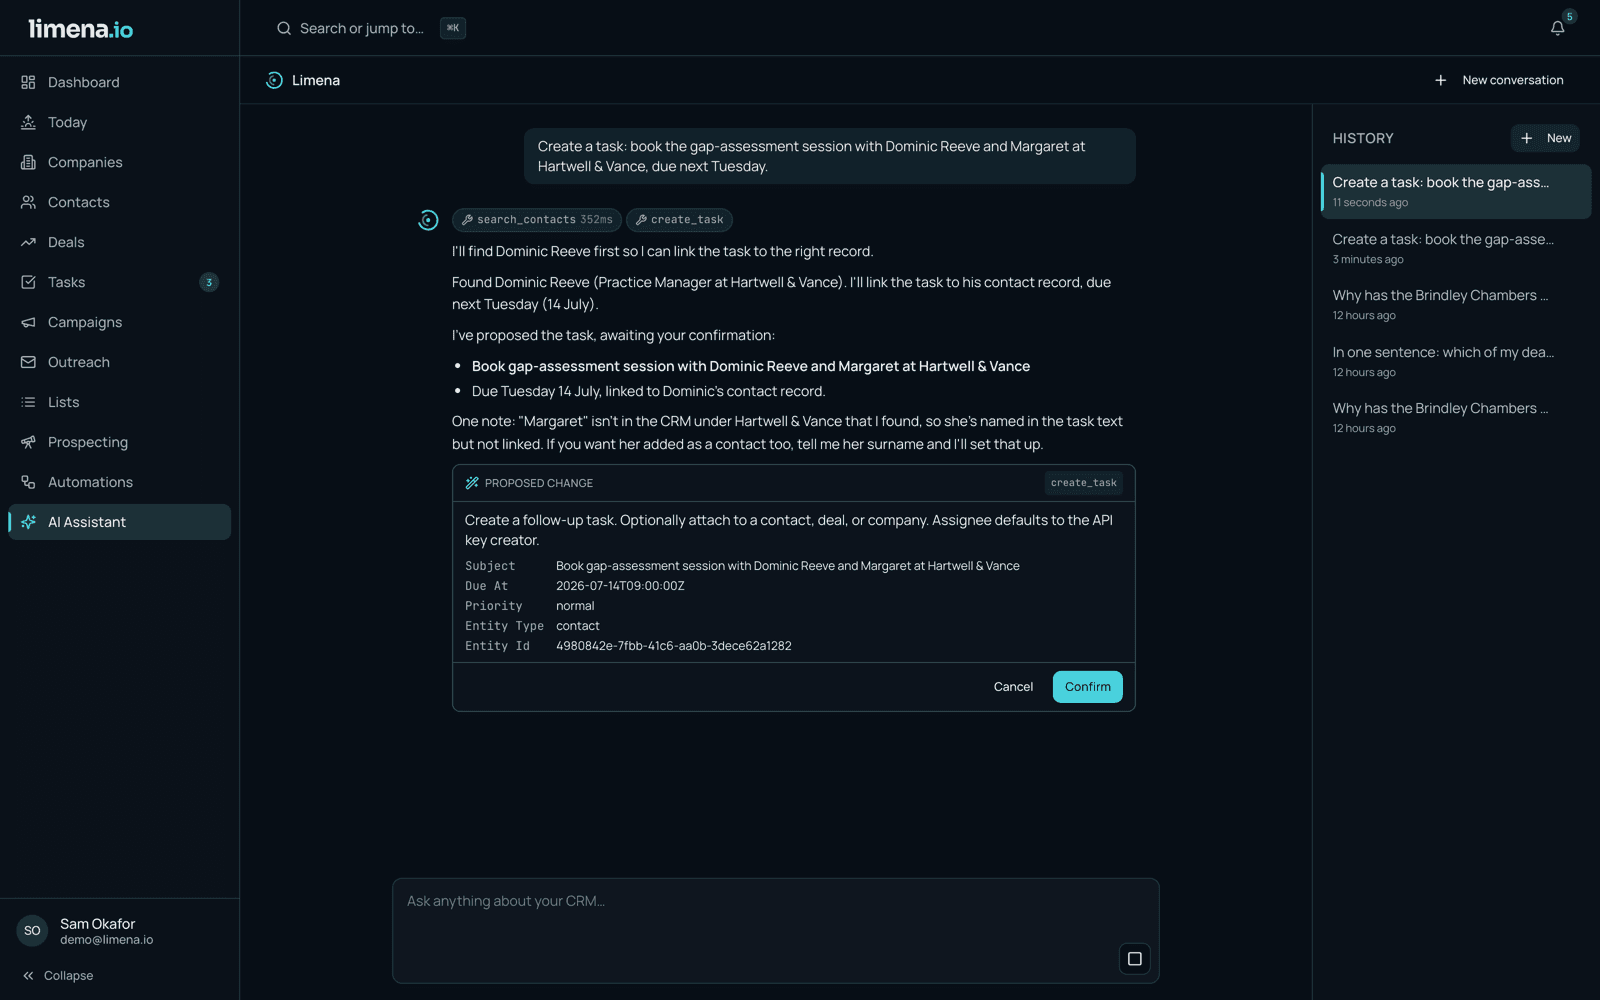Click the Tasks checkbox icon
The width and height of the screenshot is (1600, 1000).
[x=28, y=282]
